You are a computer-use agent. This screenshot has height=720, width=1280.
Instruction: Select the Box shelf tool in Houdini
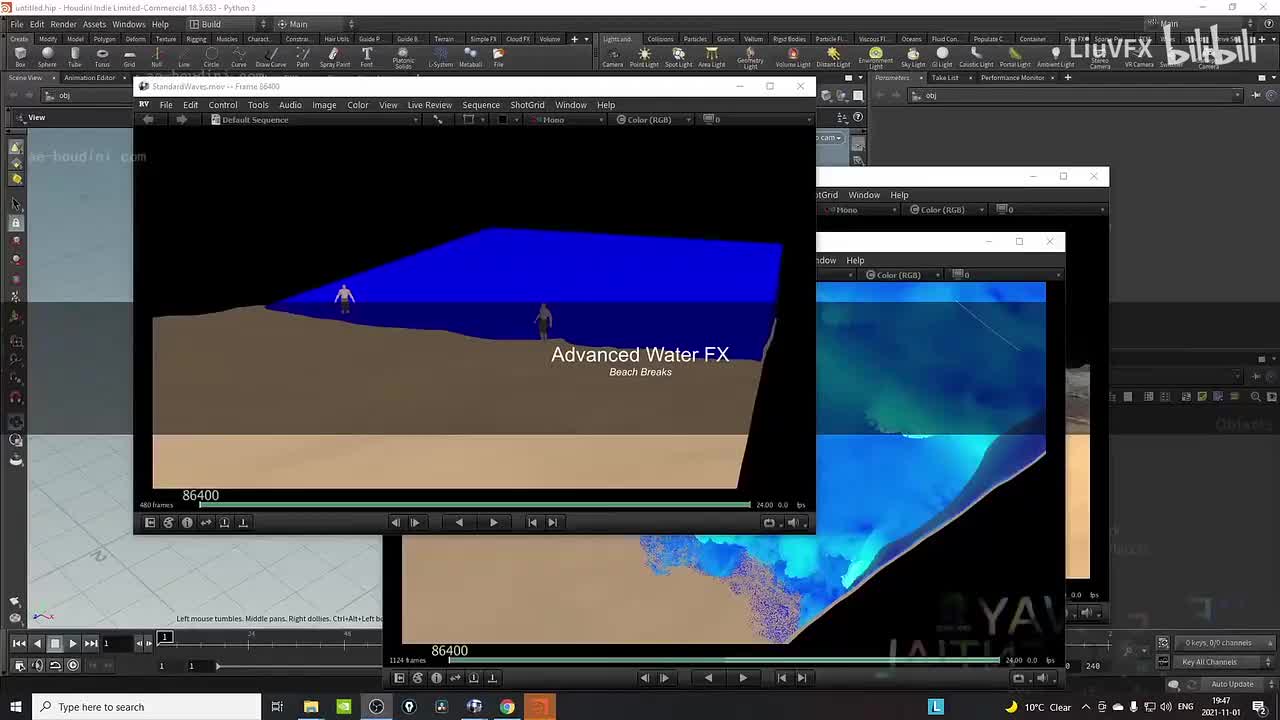click(x=20, y=57)
